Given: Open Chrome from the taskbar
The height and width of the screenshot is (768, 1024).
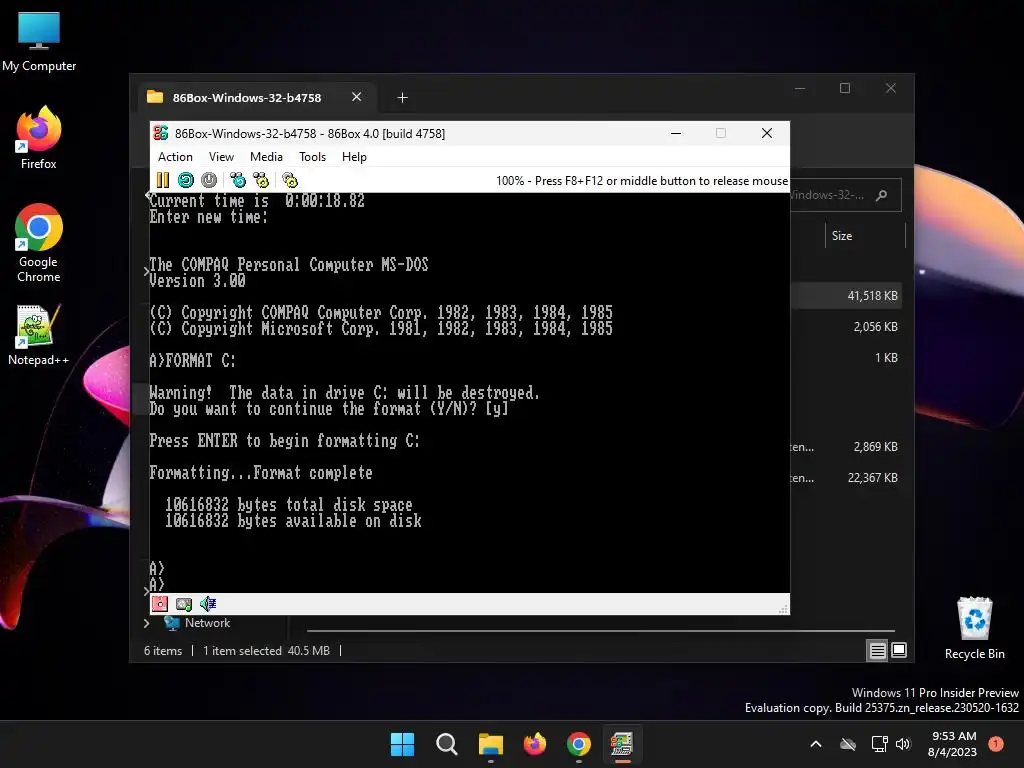Looking at the screenshot, I should click(x=579, y=744).
